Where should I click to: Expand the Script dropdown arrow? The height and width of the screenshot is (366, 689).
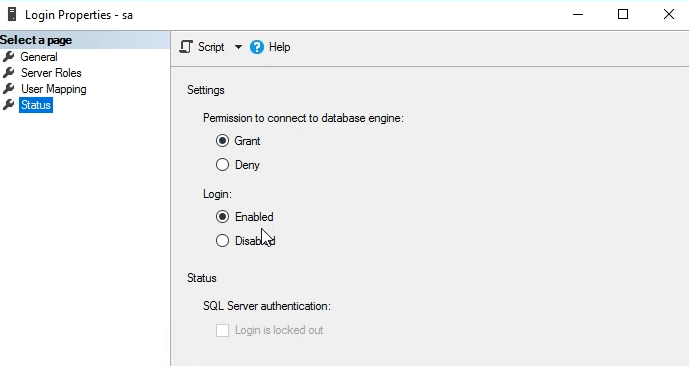[x=238, y=47]
